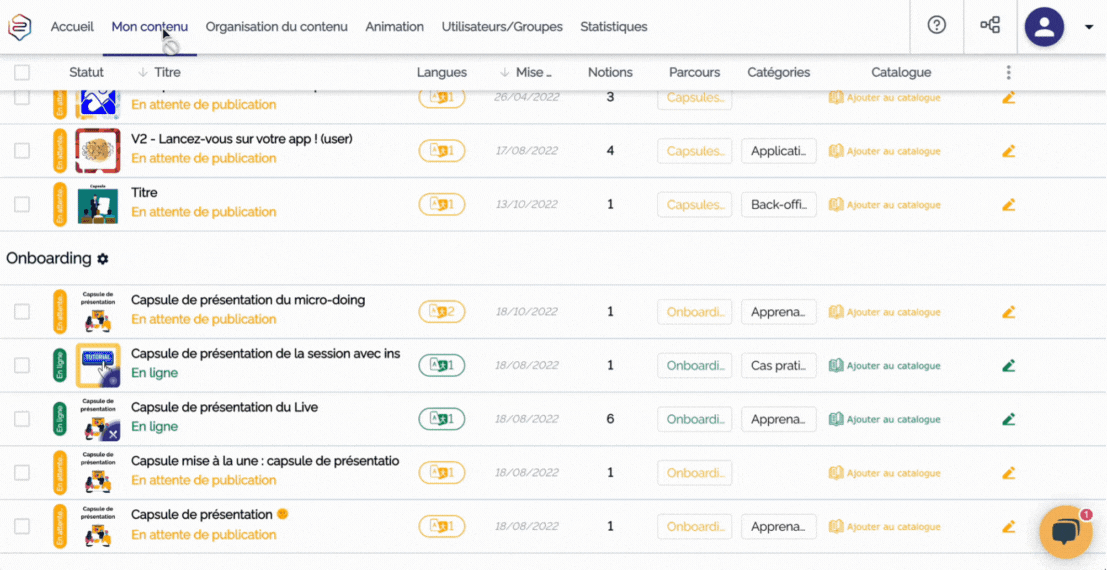Click the organization hierarchy icon in header
1107x570 pixels.
point(990,26)
